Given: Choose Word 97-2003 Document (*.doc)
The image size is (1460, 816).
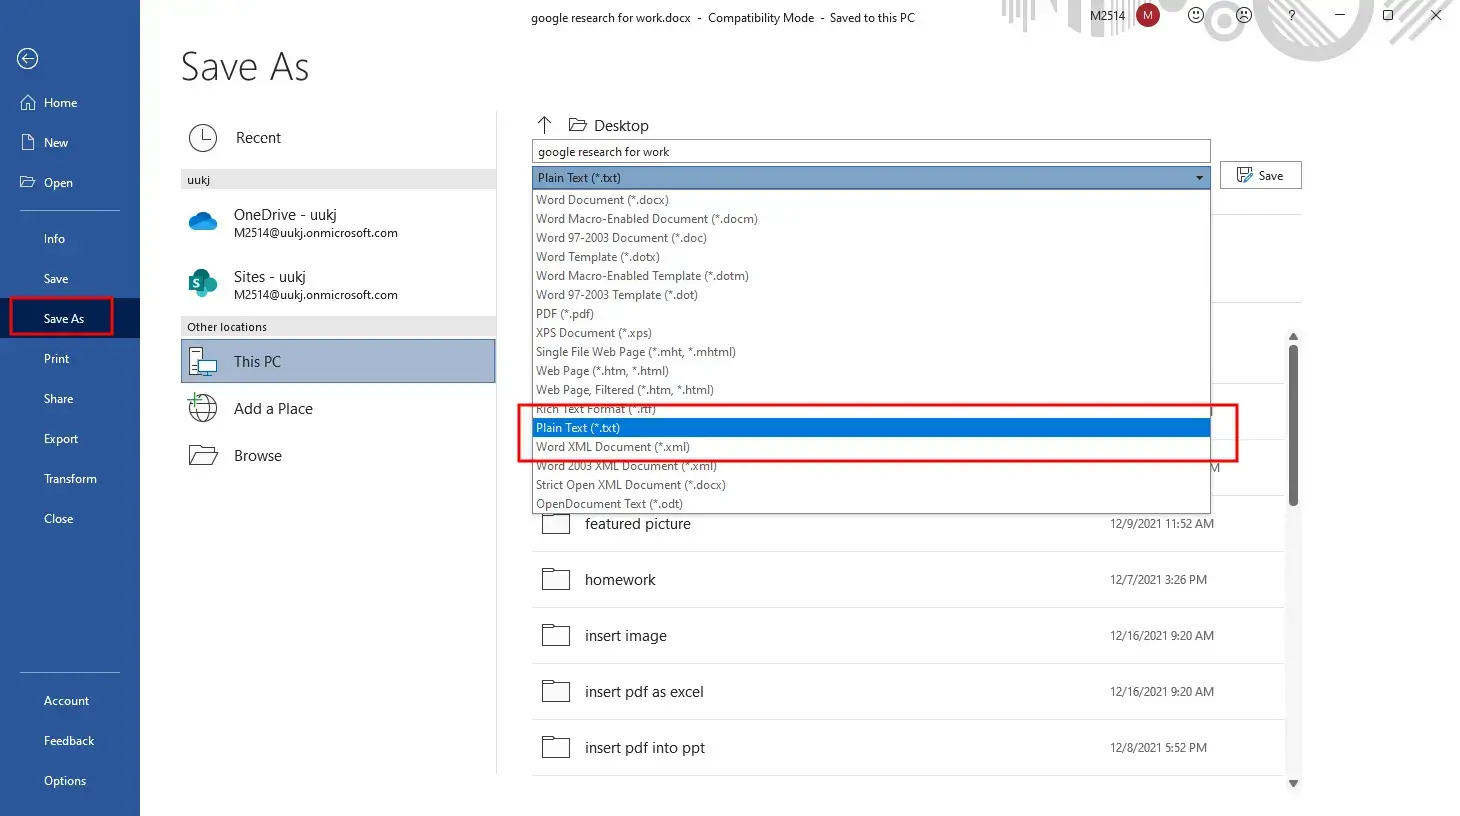Looking at the screenshot, I should [871, 238].
